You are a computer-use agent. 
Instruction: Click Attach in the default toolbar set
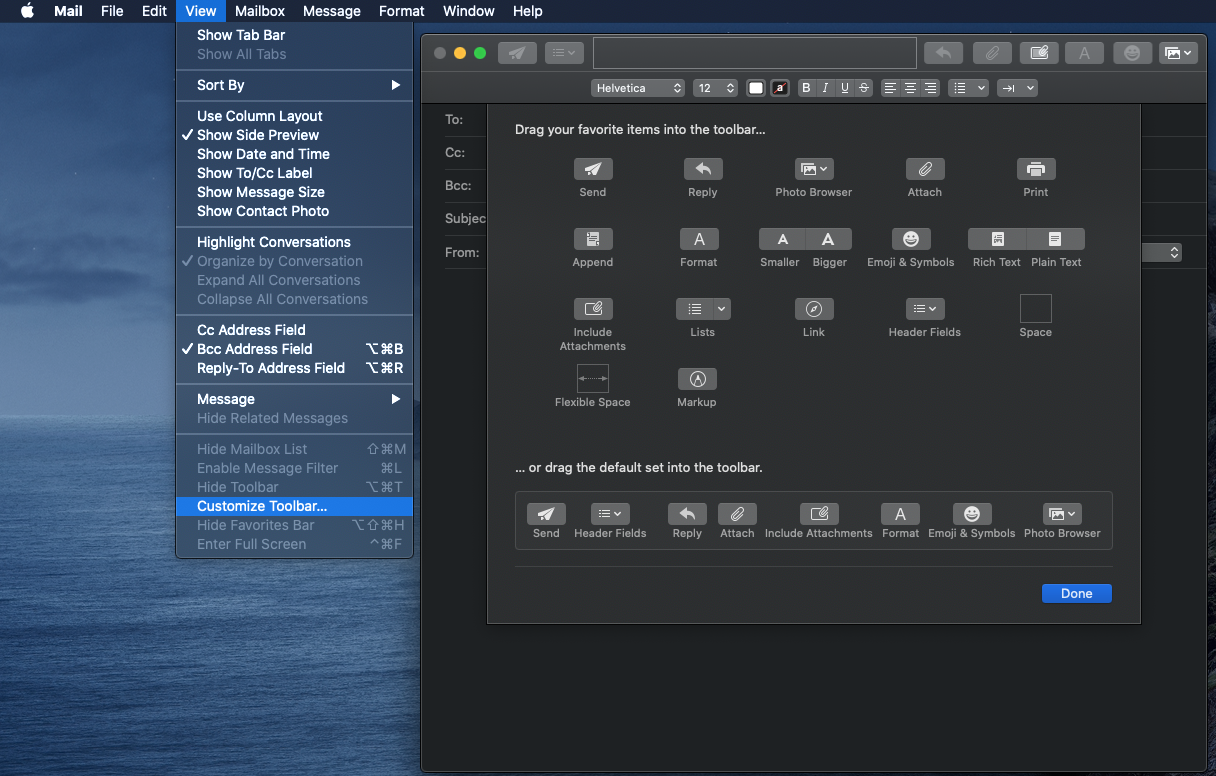pos(737,514)
